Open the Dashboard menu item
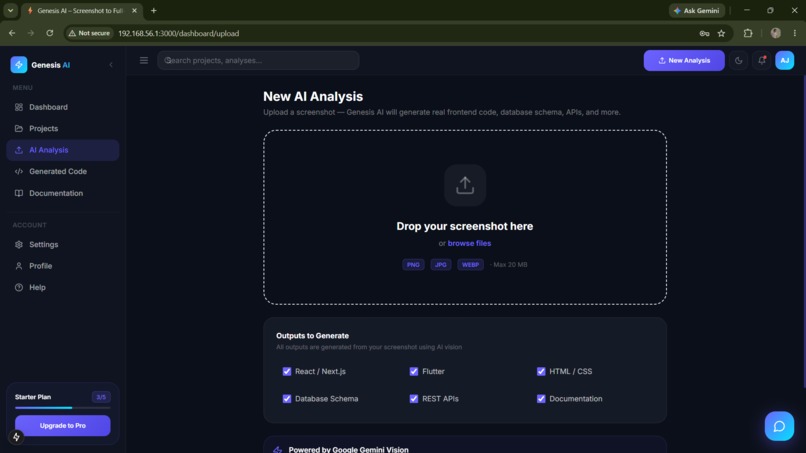The height and width of the screenshot is (453, 806). (63, 107)
